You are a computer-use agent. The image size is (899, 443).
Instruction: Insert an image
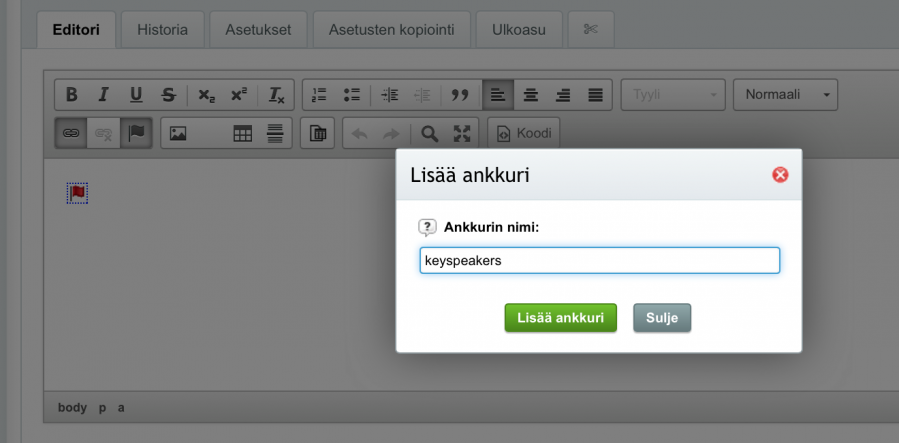[x=178, y=133]
